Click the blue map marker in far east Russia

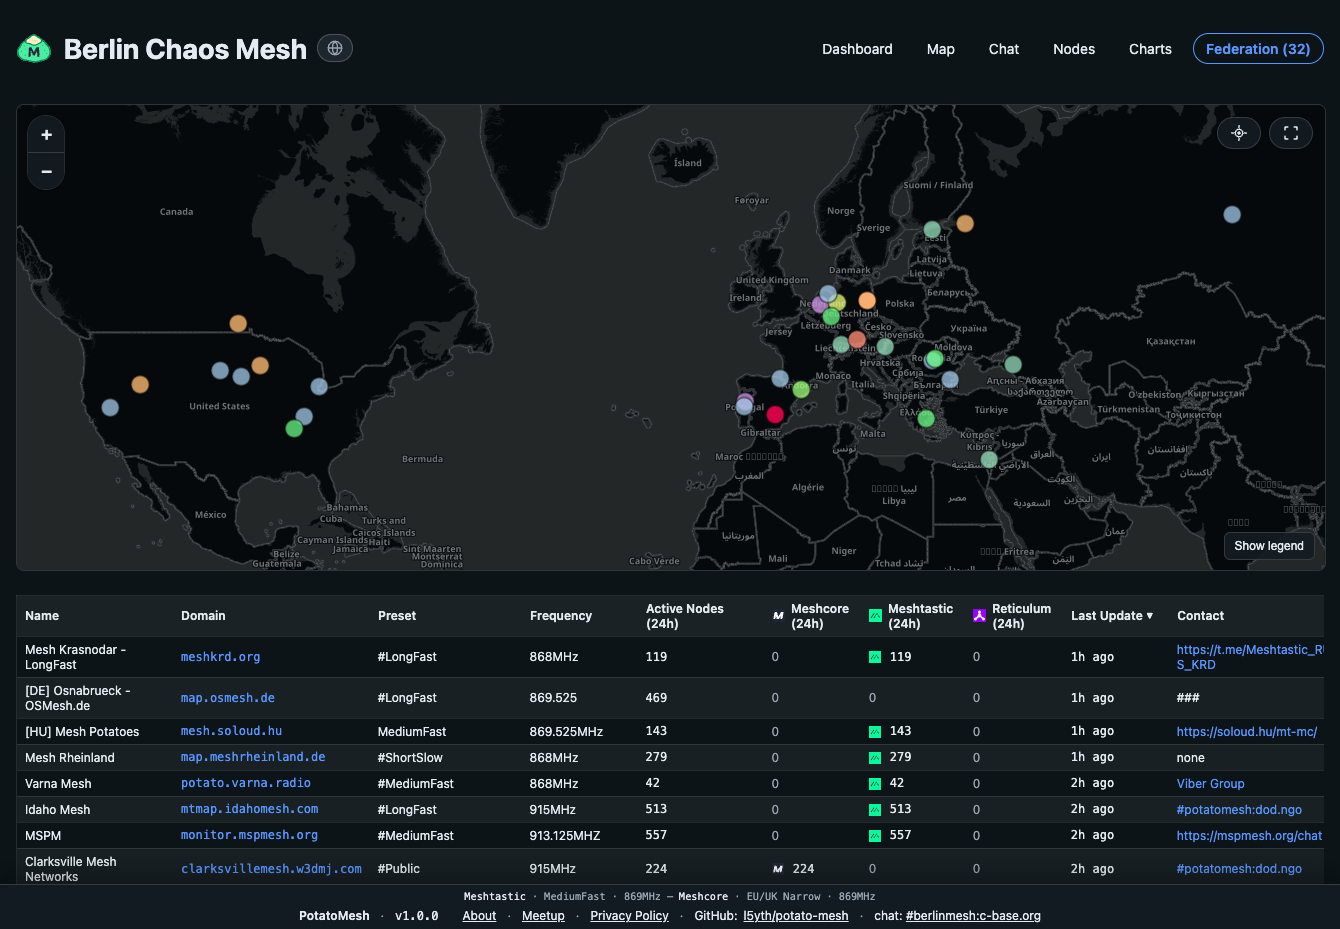[x=1232, y=215]
